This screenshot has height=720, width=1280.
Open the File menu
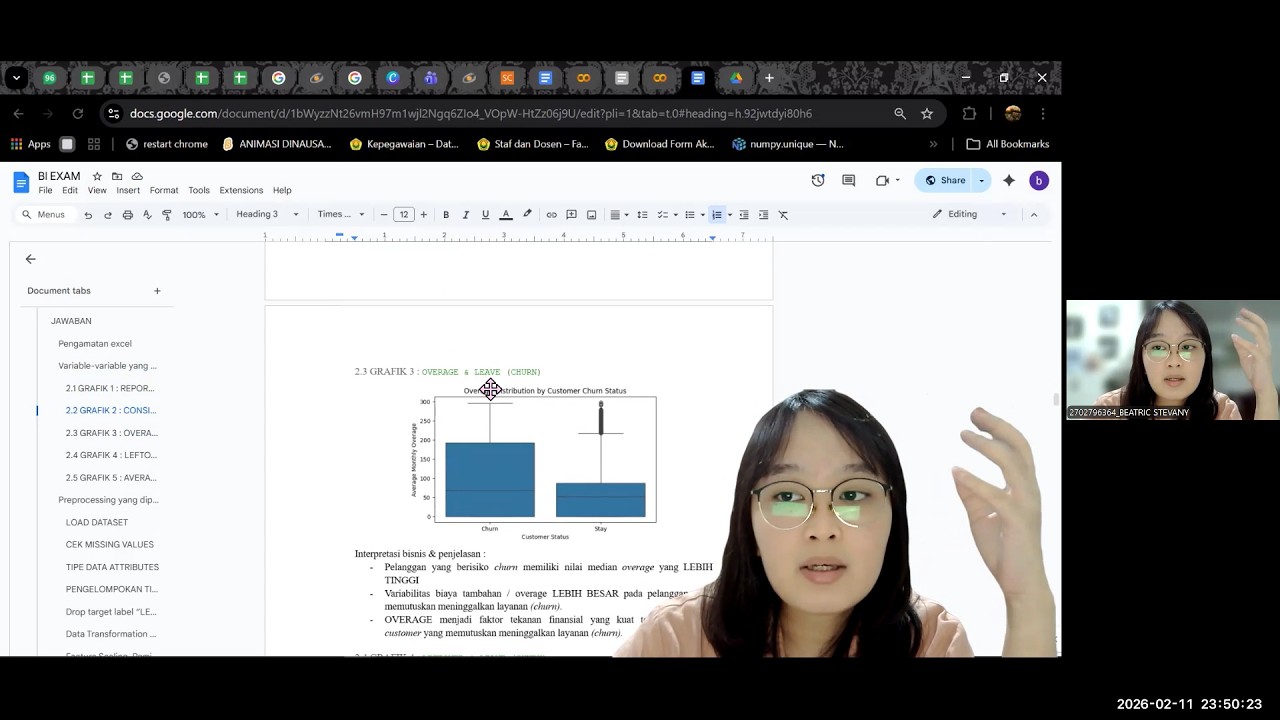tap(45, 190)
